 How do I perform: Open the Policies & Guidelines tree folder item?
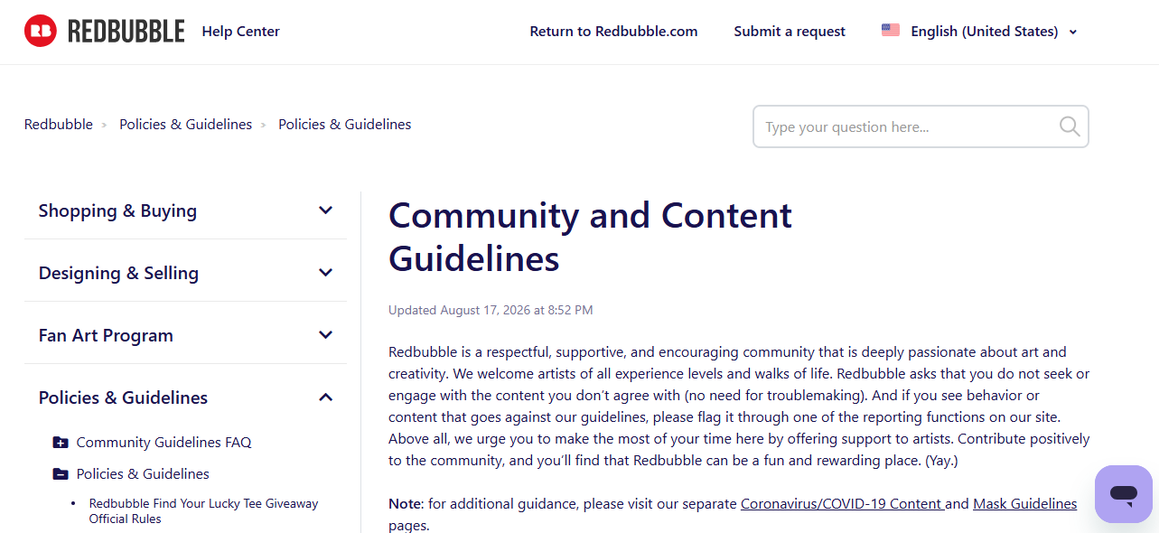coord(143,474)
